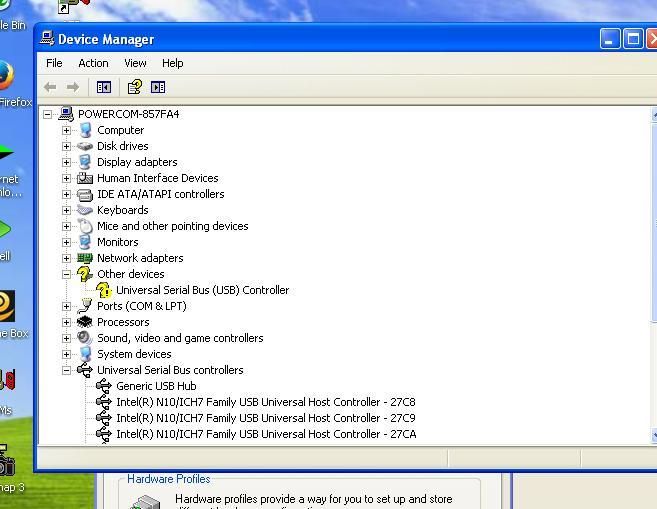Viewport: 657px width, 509px height.
Task: Collapse the Other devices node
Action: pyautogui.click(x=67, y=274)
